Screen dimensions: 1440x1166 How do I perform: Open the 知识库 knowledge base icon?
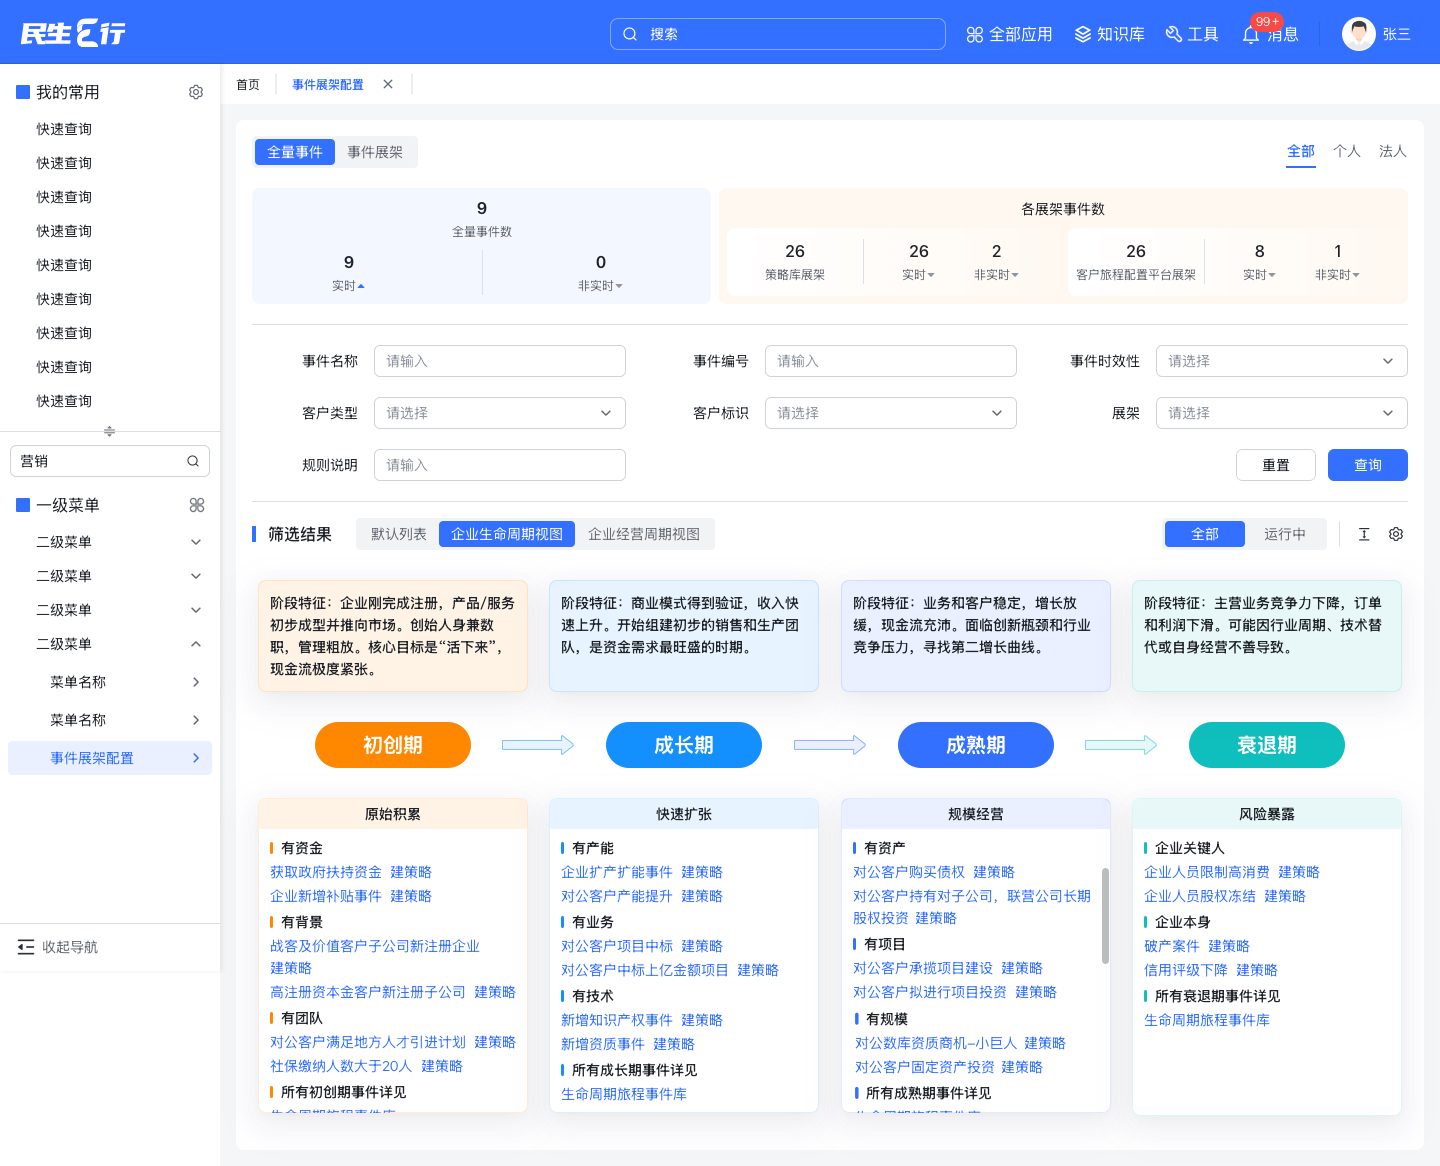click(x=1083, y=34)
